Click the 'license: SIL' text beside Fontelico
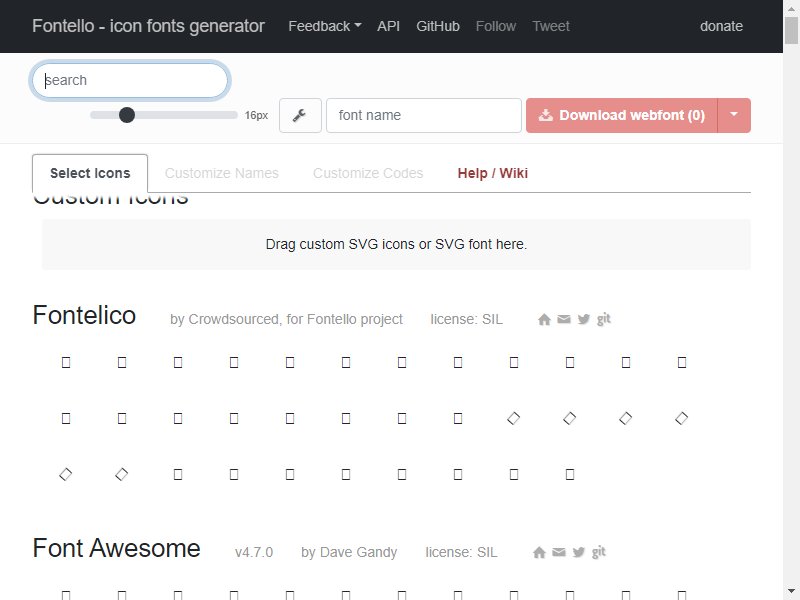The image size is (800, 600). 466,319
